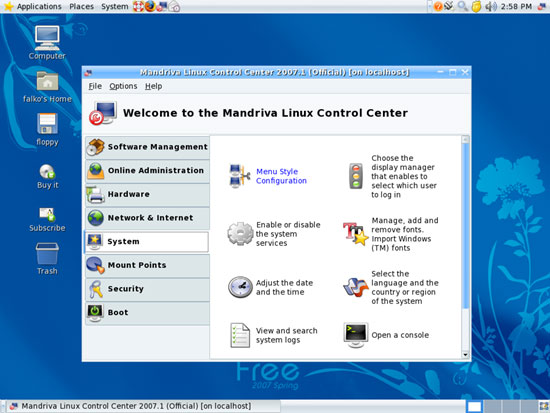
Task: Open the Buy it desktop icon
Action: tap(47, 171)
